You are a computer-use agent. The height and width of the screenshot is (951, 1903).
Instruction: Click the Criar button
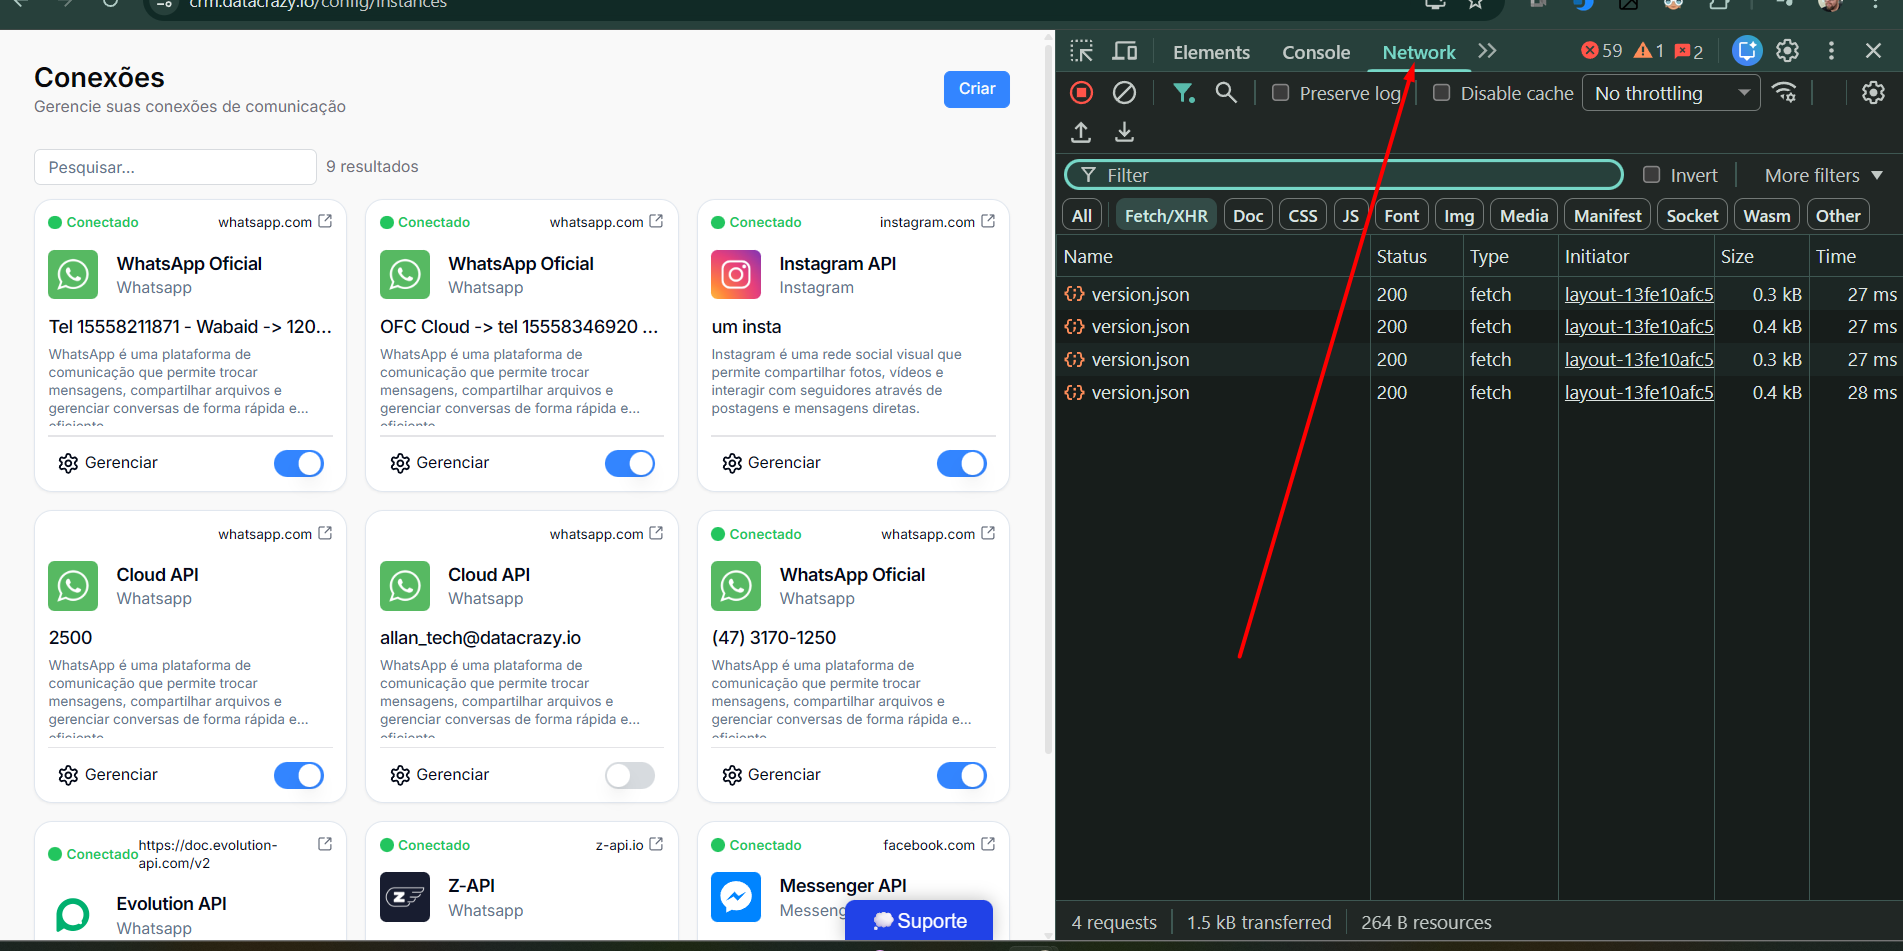(977, 89)
